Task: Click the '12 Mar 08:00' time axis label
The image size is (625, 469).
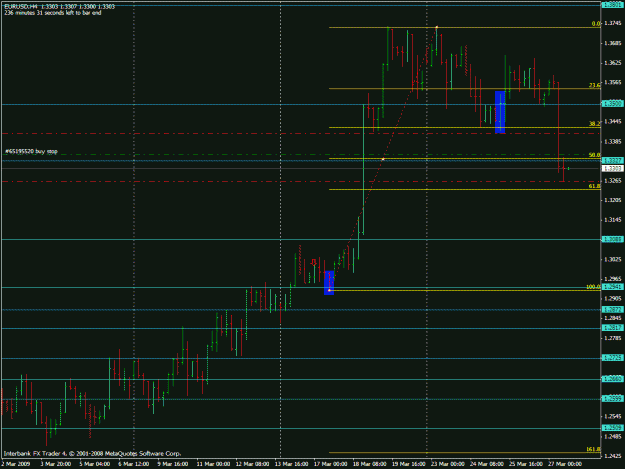Action: 252,464
